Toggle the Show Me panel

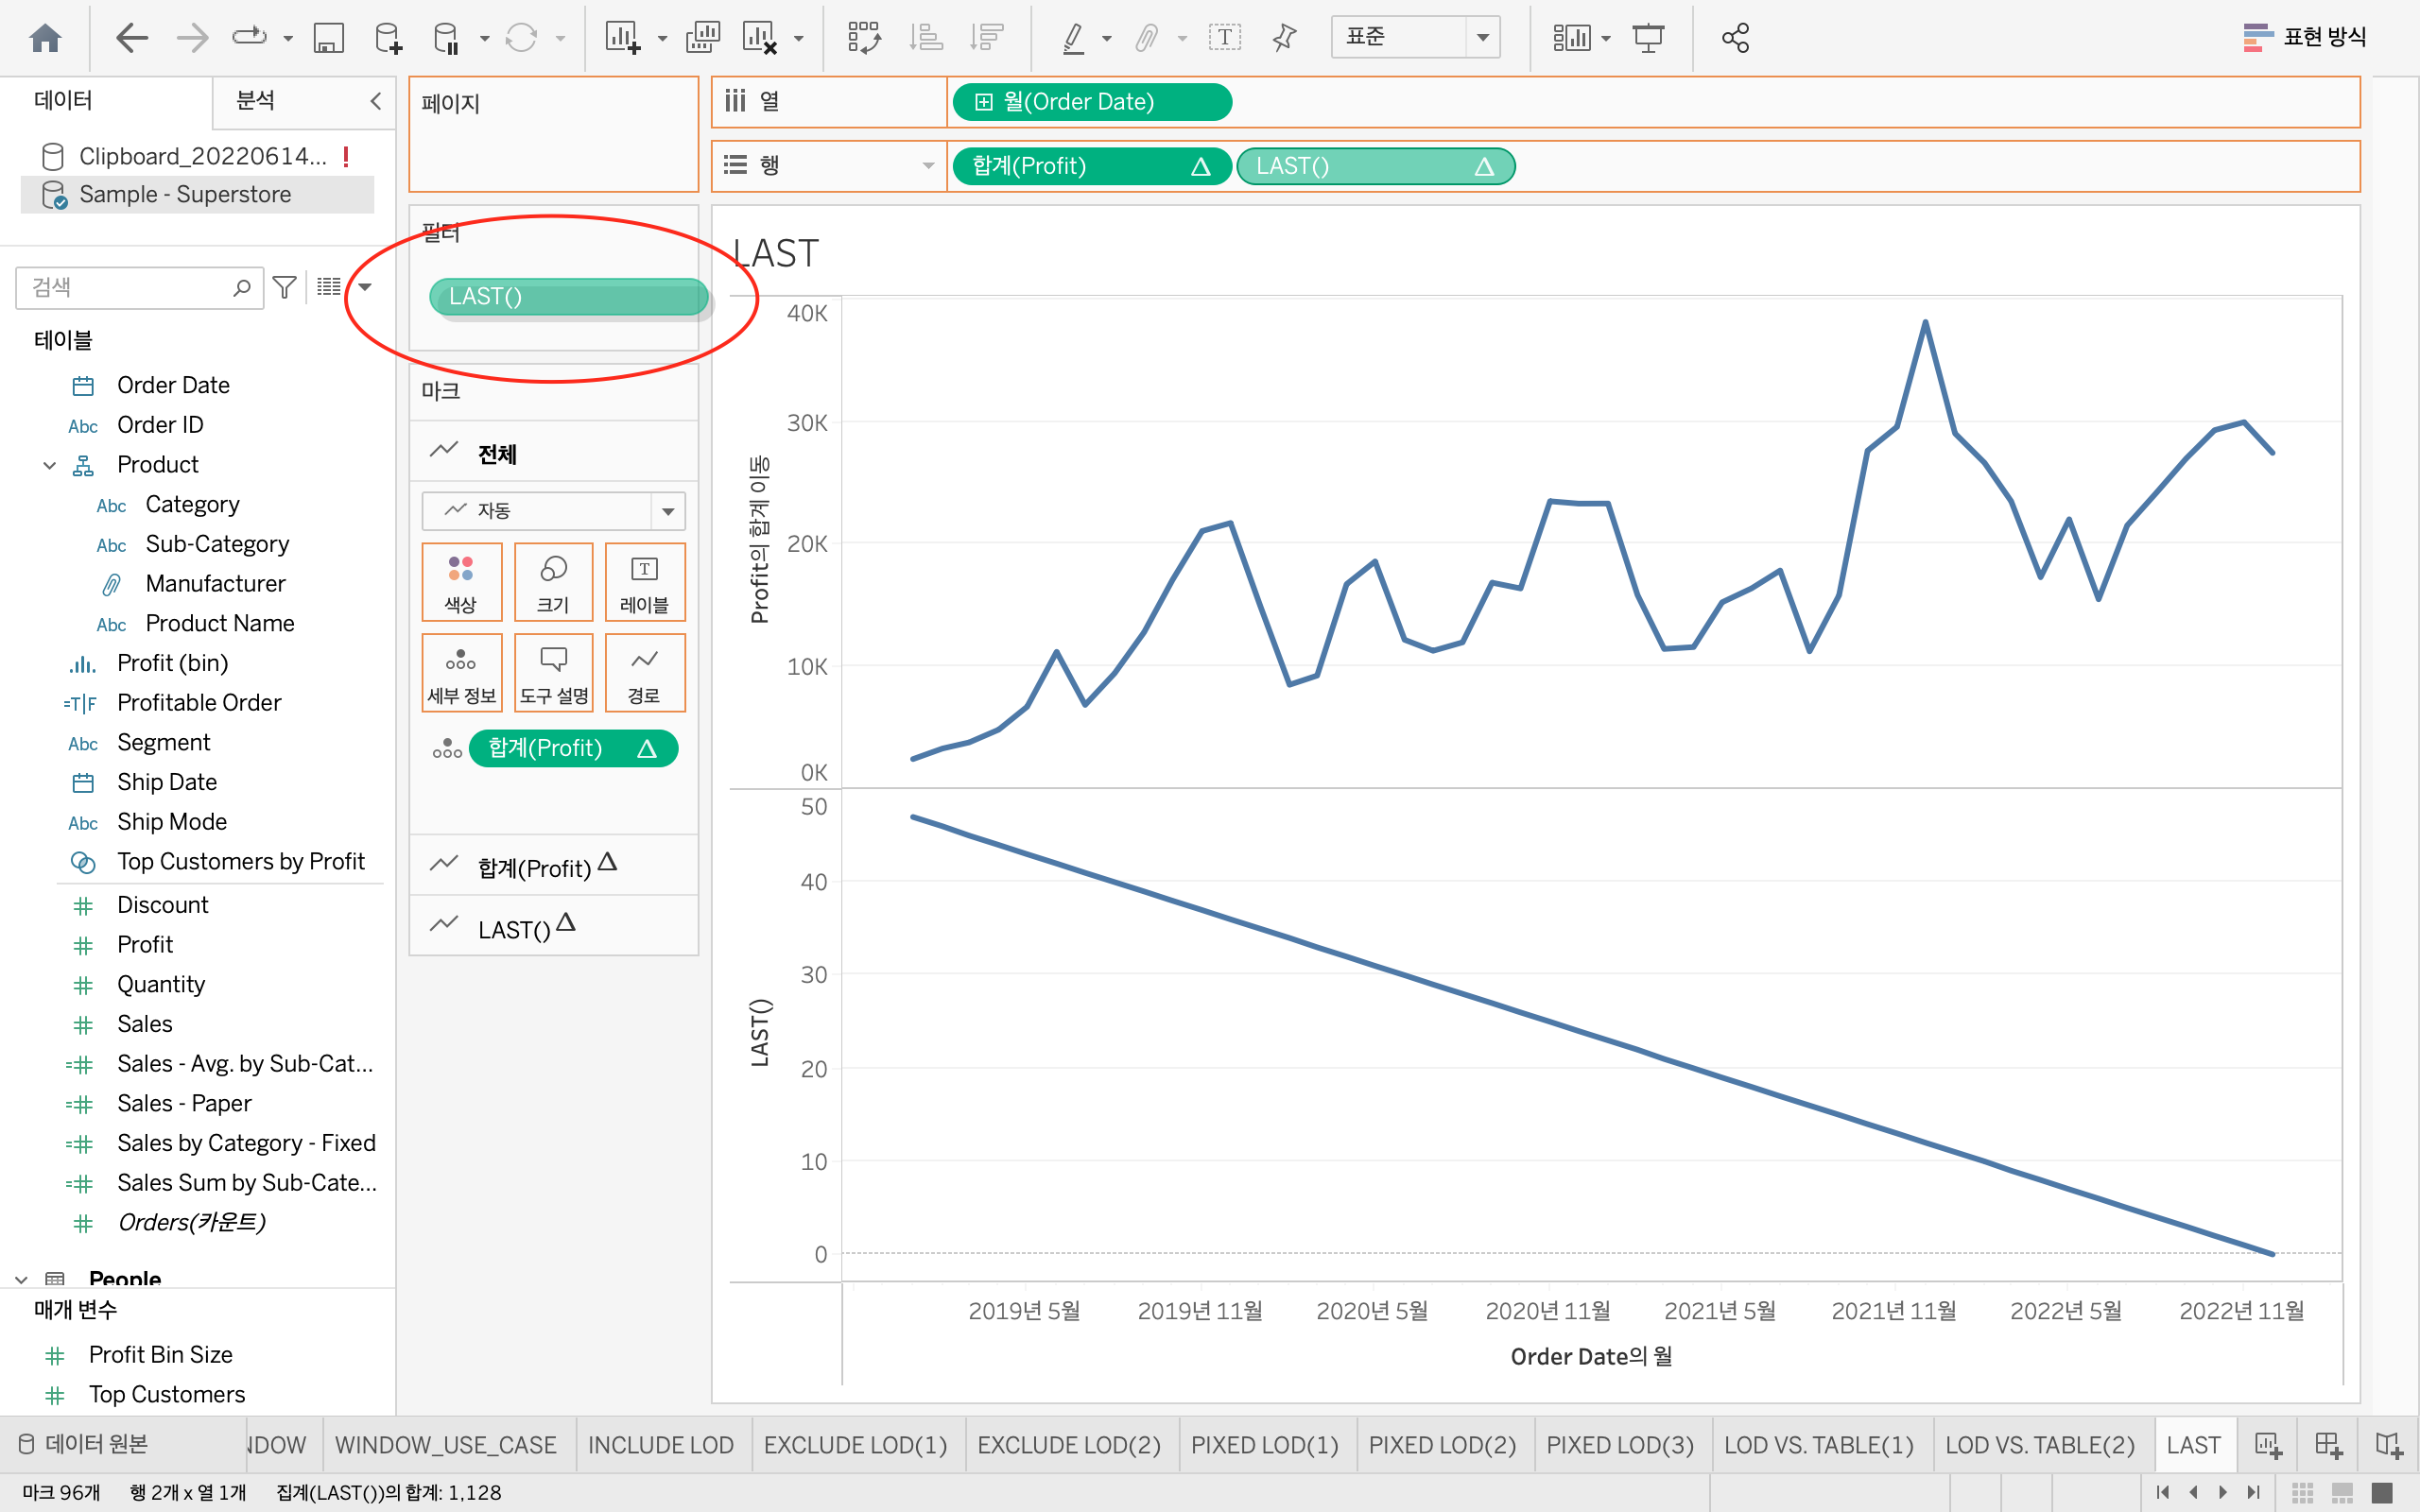click(x=2304, y=38)
